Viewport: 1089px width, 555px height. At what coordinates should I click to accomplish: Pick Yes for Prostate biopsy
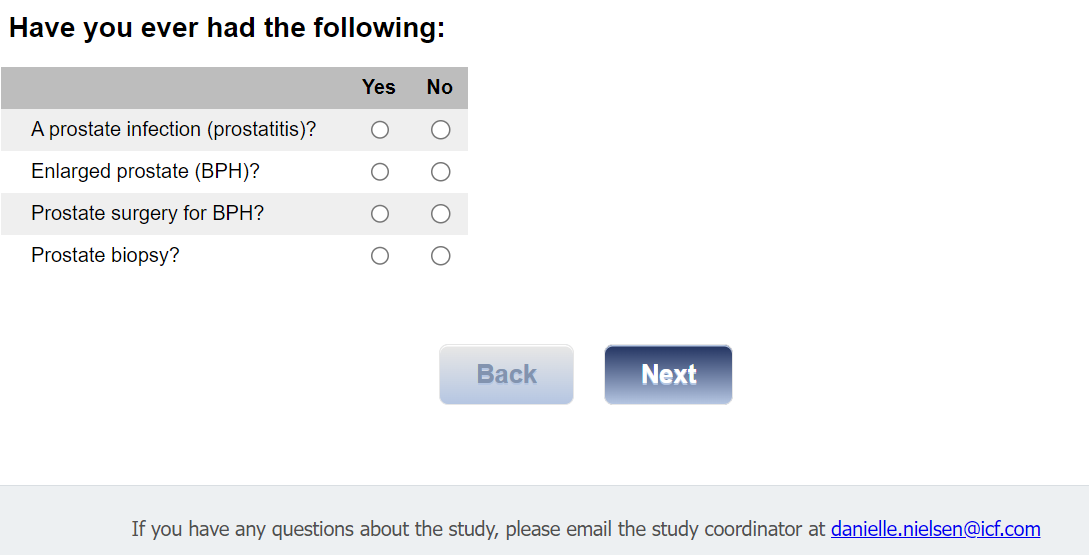pos(380,256)
